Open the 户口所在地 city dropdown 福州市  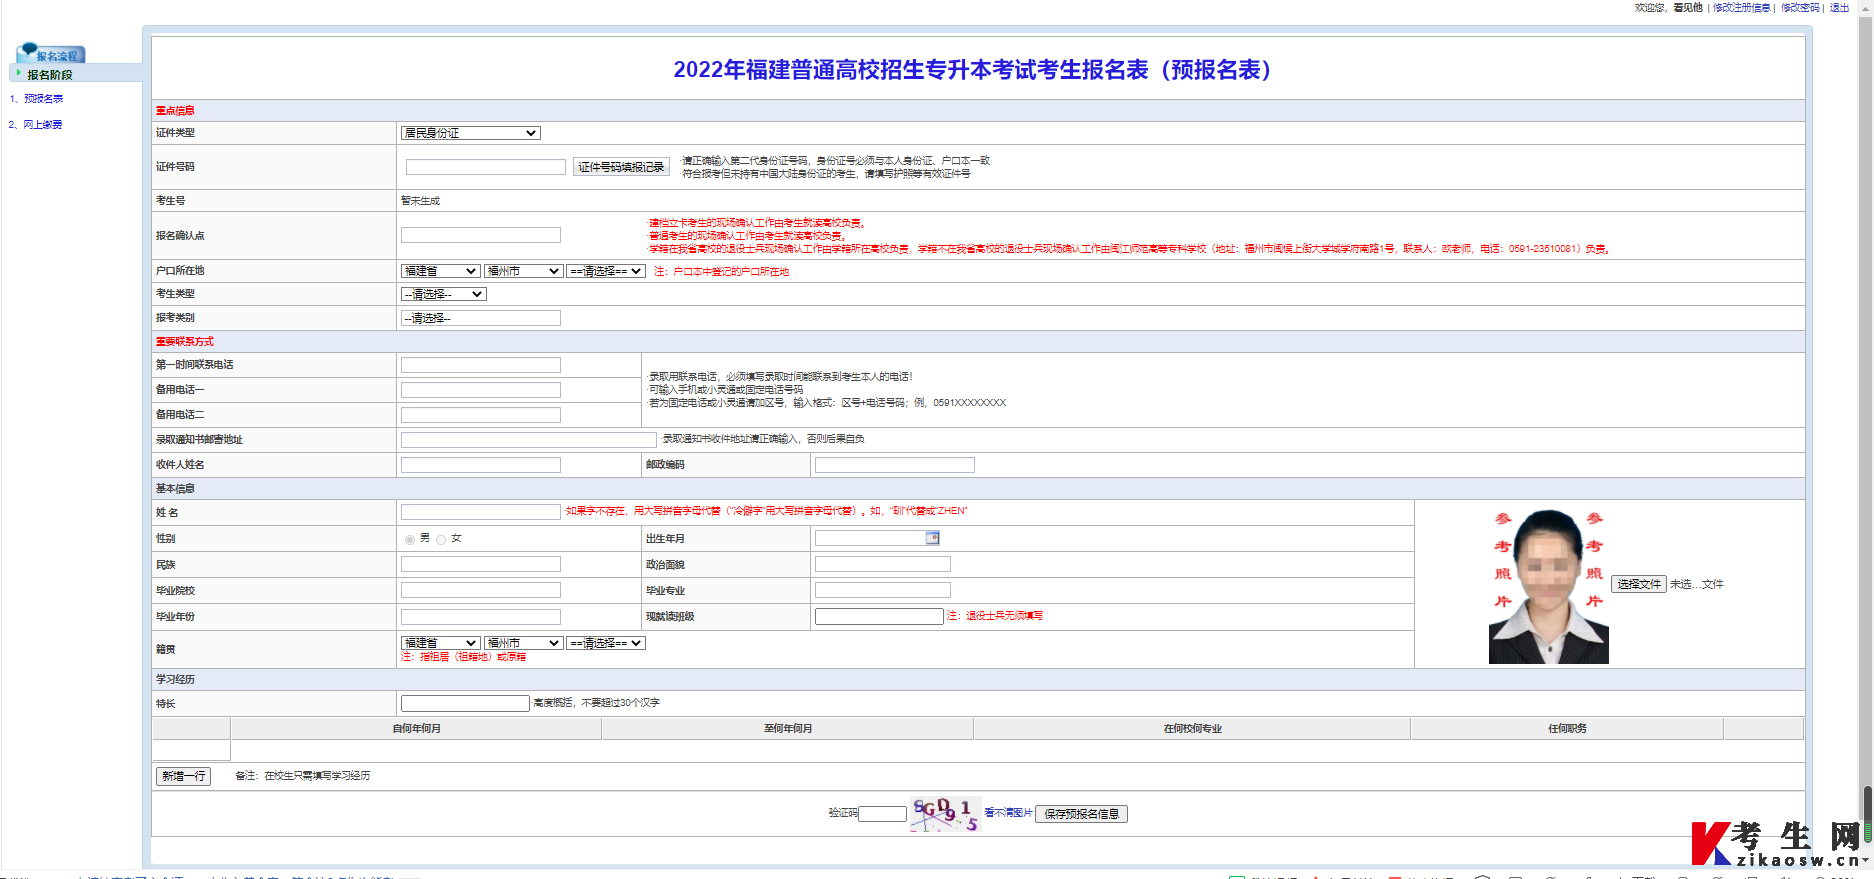[523, 271]
